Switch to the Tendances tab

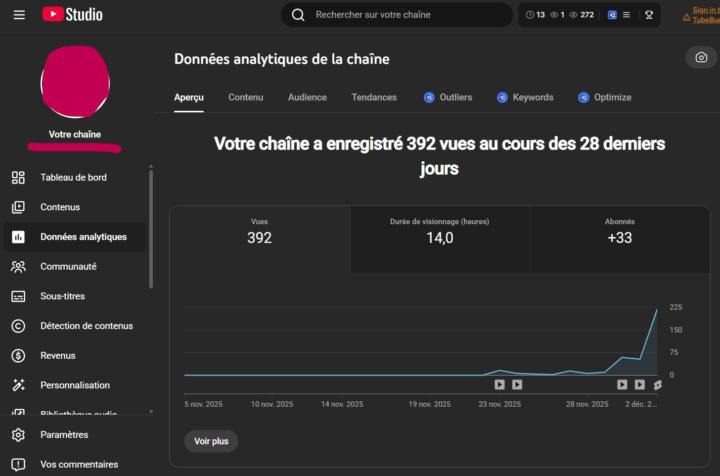[374, 97]
